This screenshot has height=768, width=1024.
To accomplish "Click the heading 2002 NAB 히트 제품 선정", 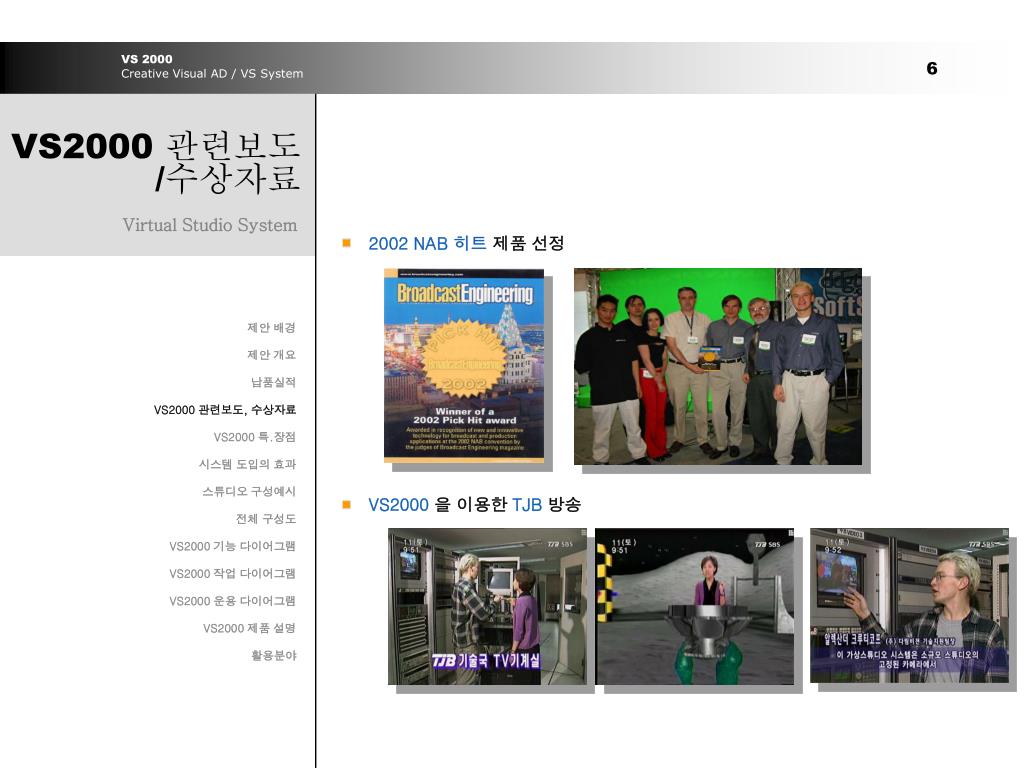I will coord(466,244).
